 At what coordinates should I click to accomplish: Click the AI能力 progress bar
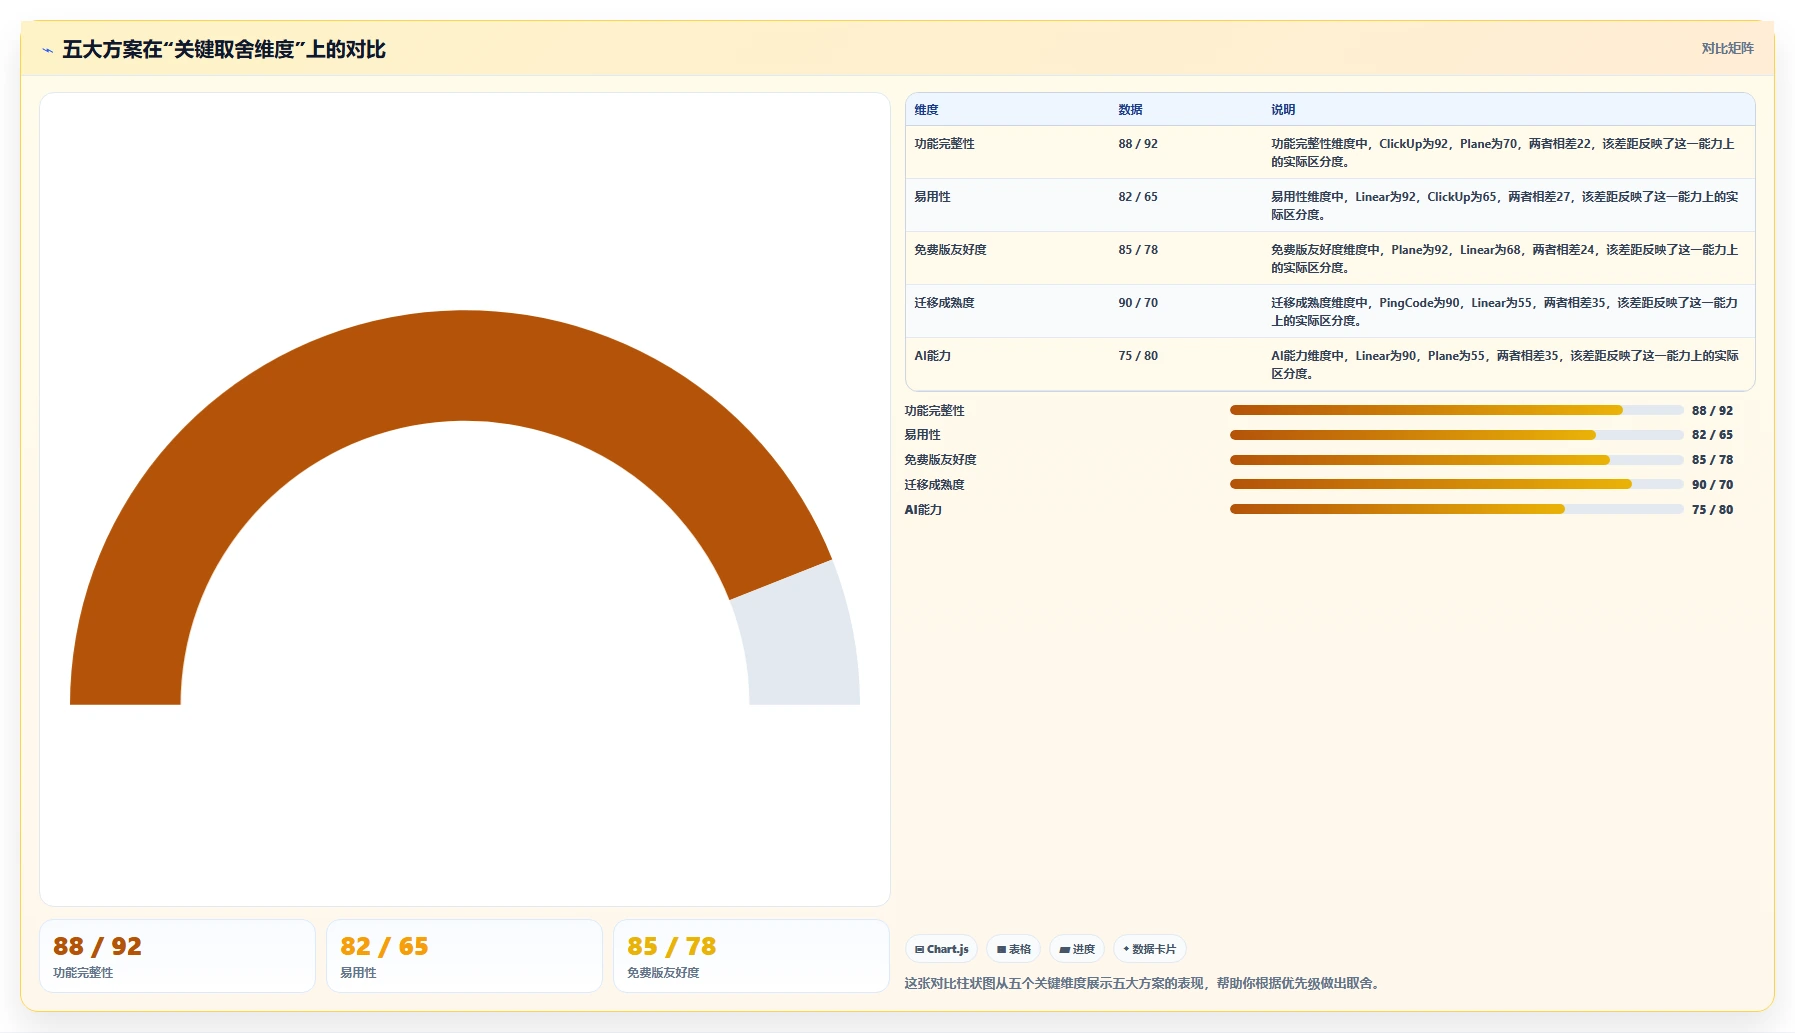click(1456, 509)
